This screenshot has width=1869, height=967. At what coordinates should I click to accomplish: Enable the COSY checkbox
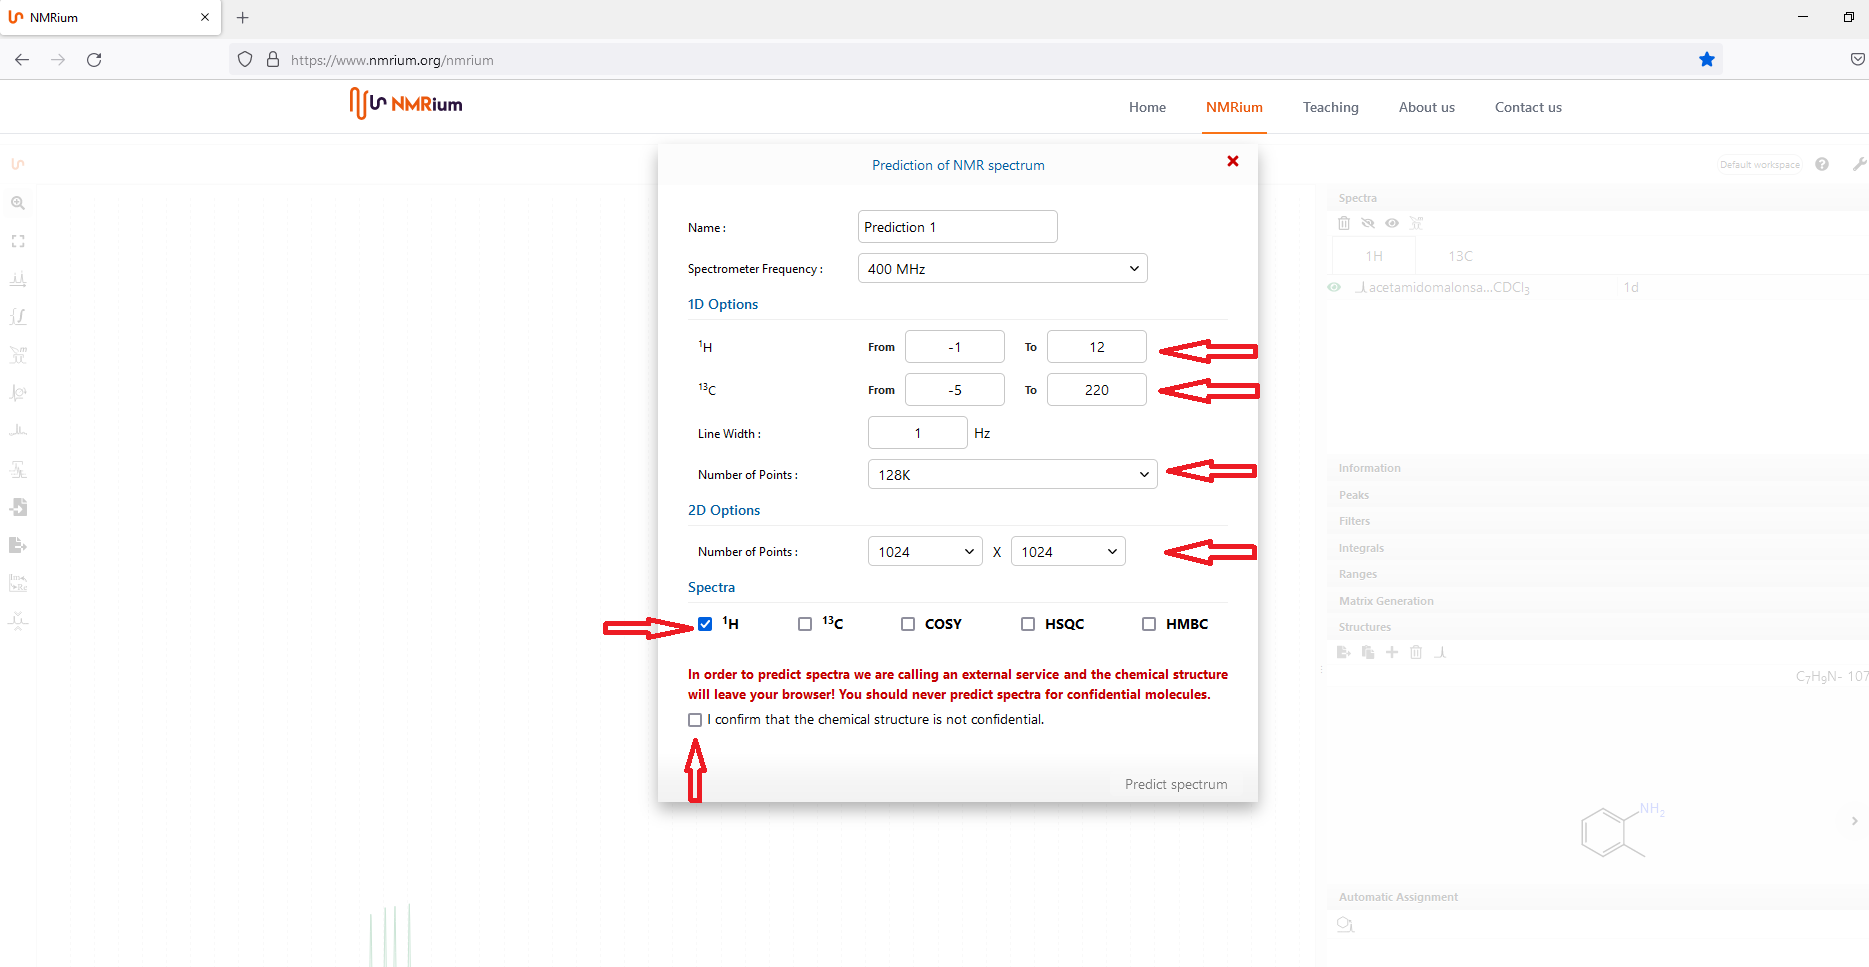pos(908,624)
